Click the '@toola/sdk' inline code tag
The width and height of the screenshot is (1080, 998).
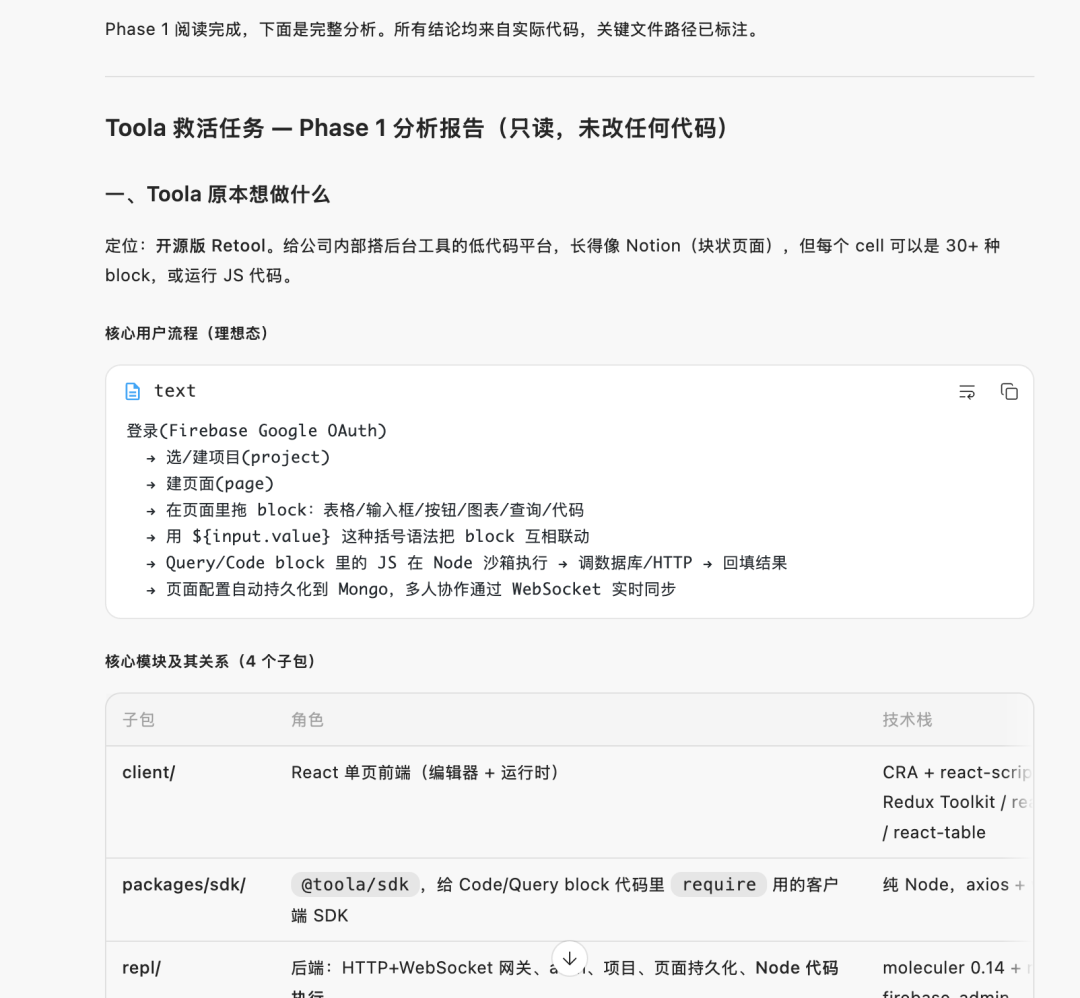(x=355, y=884)
